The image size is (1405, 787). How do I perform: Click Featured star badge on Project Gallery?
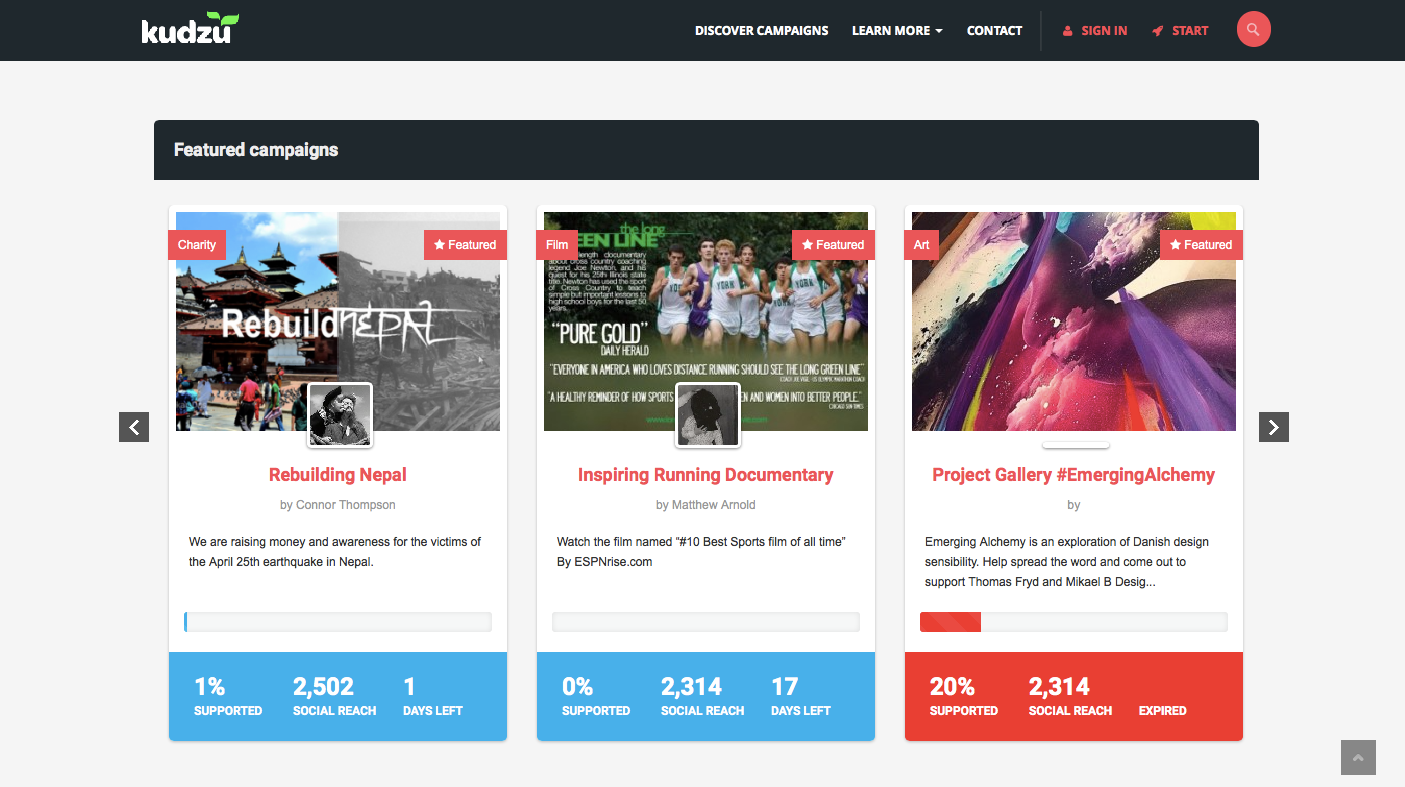(1201, 245)
